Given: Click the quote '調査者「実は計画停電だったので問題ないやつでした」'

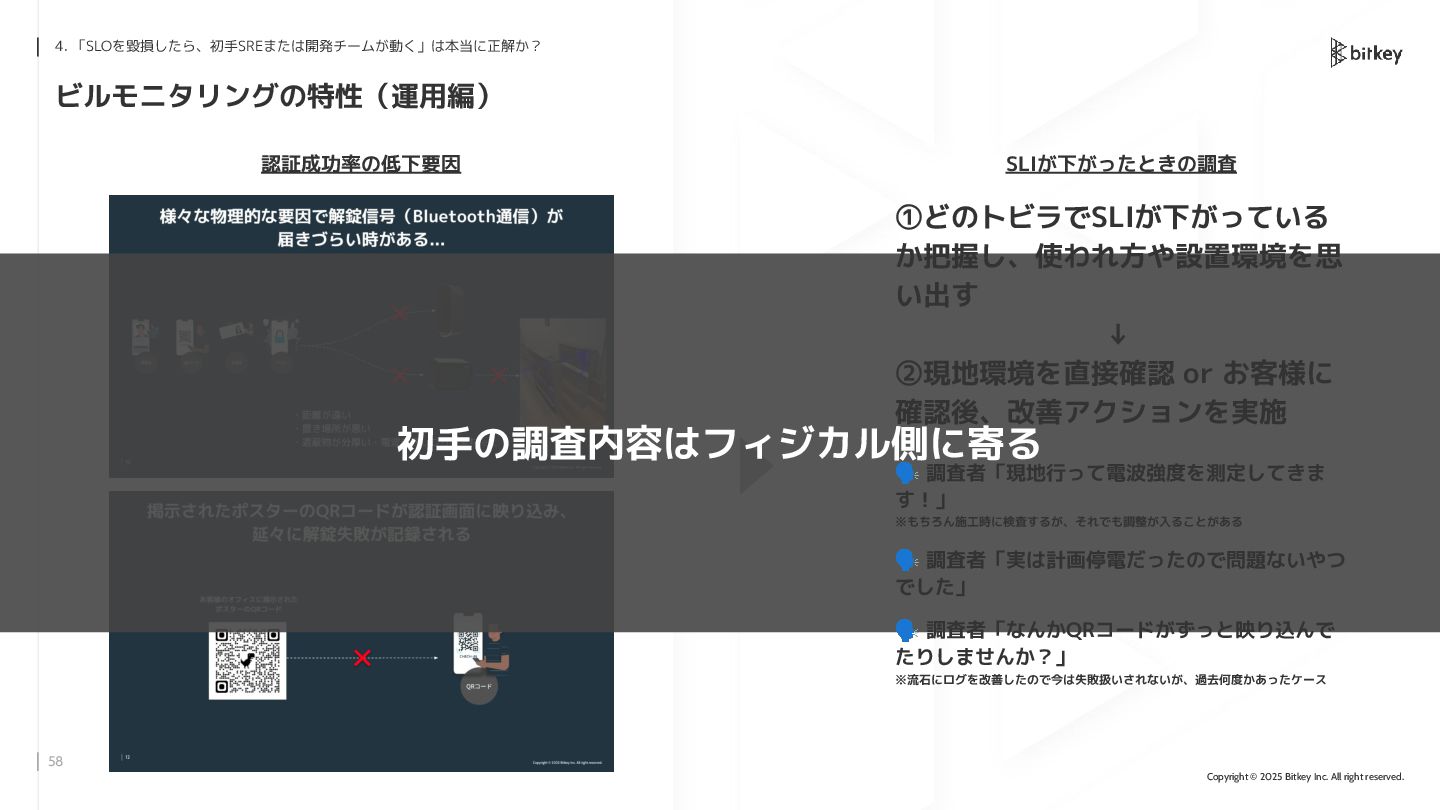Looking at the screenshot, I should [x=1120, y=572].
